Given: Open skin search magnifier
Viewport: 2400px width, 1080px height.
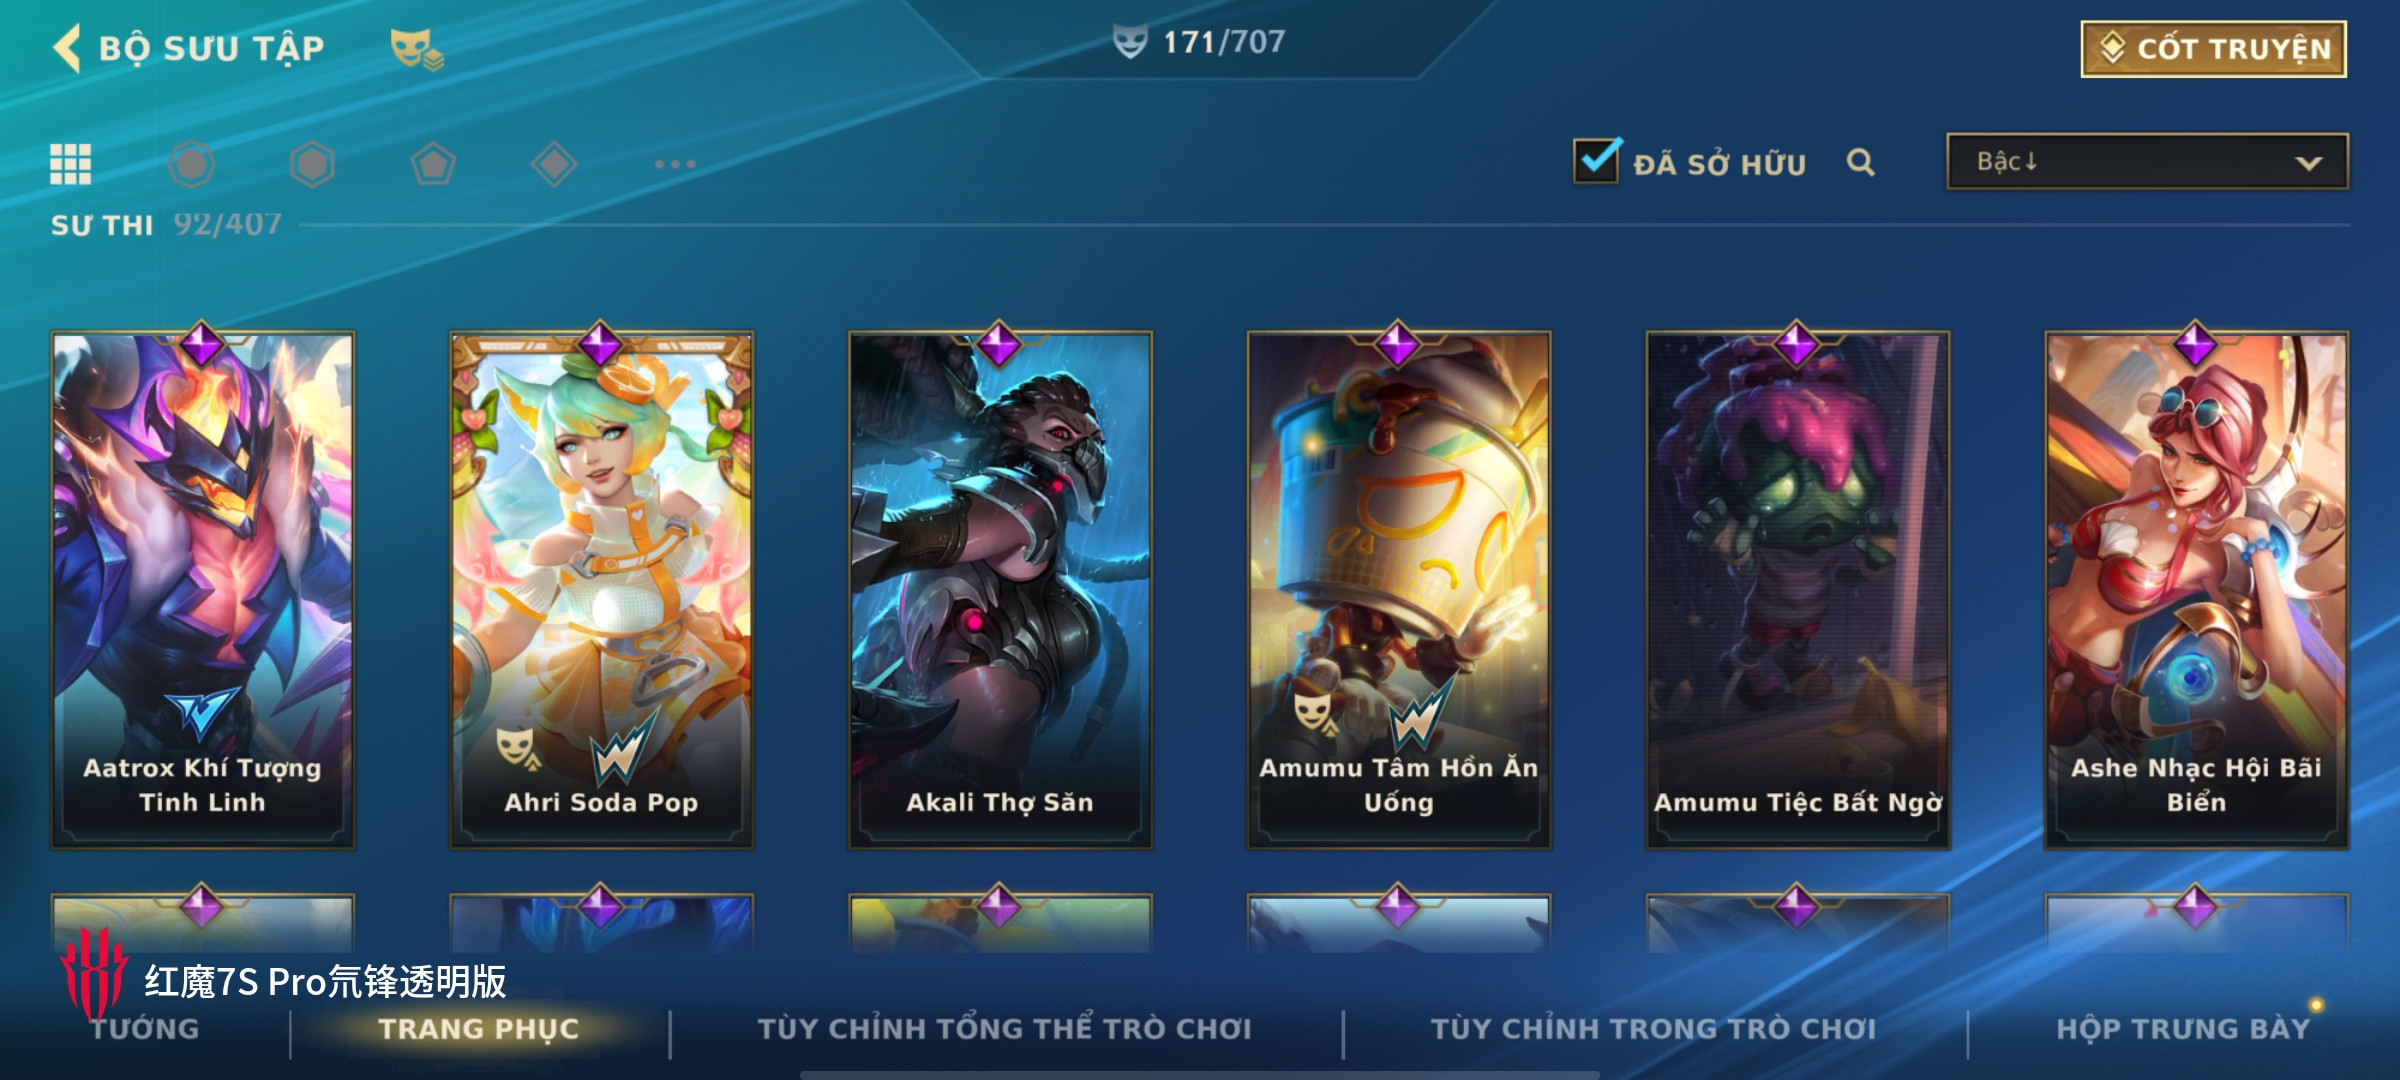Looking at the screenshot, I should pyautogui.click(x=1860, y=162).
